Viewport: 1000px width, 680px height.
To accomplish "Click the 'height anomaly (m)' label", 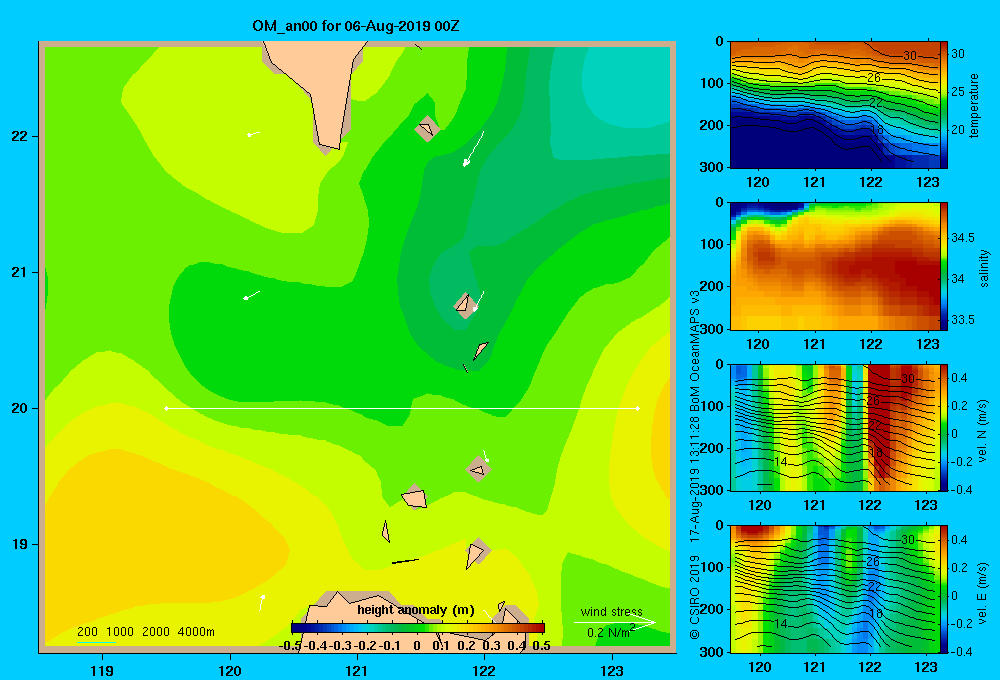I will pyautogui.click(x=416, y=610).
